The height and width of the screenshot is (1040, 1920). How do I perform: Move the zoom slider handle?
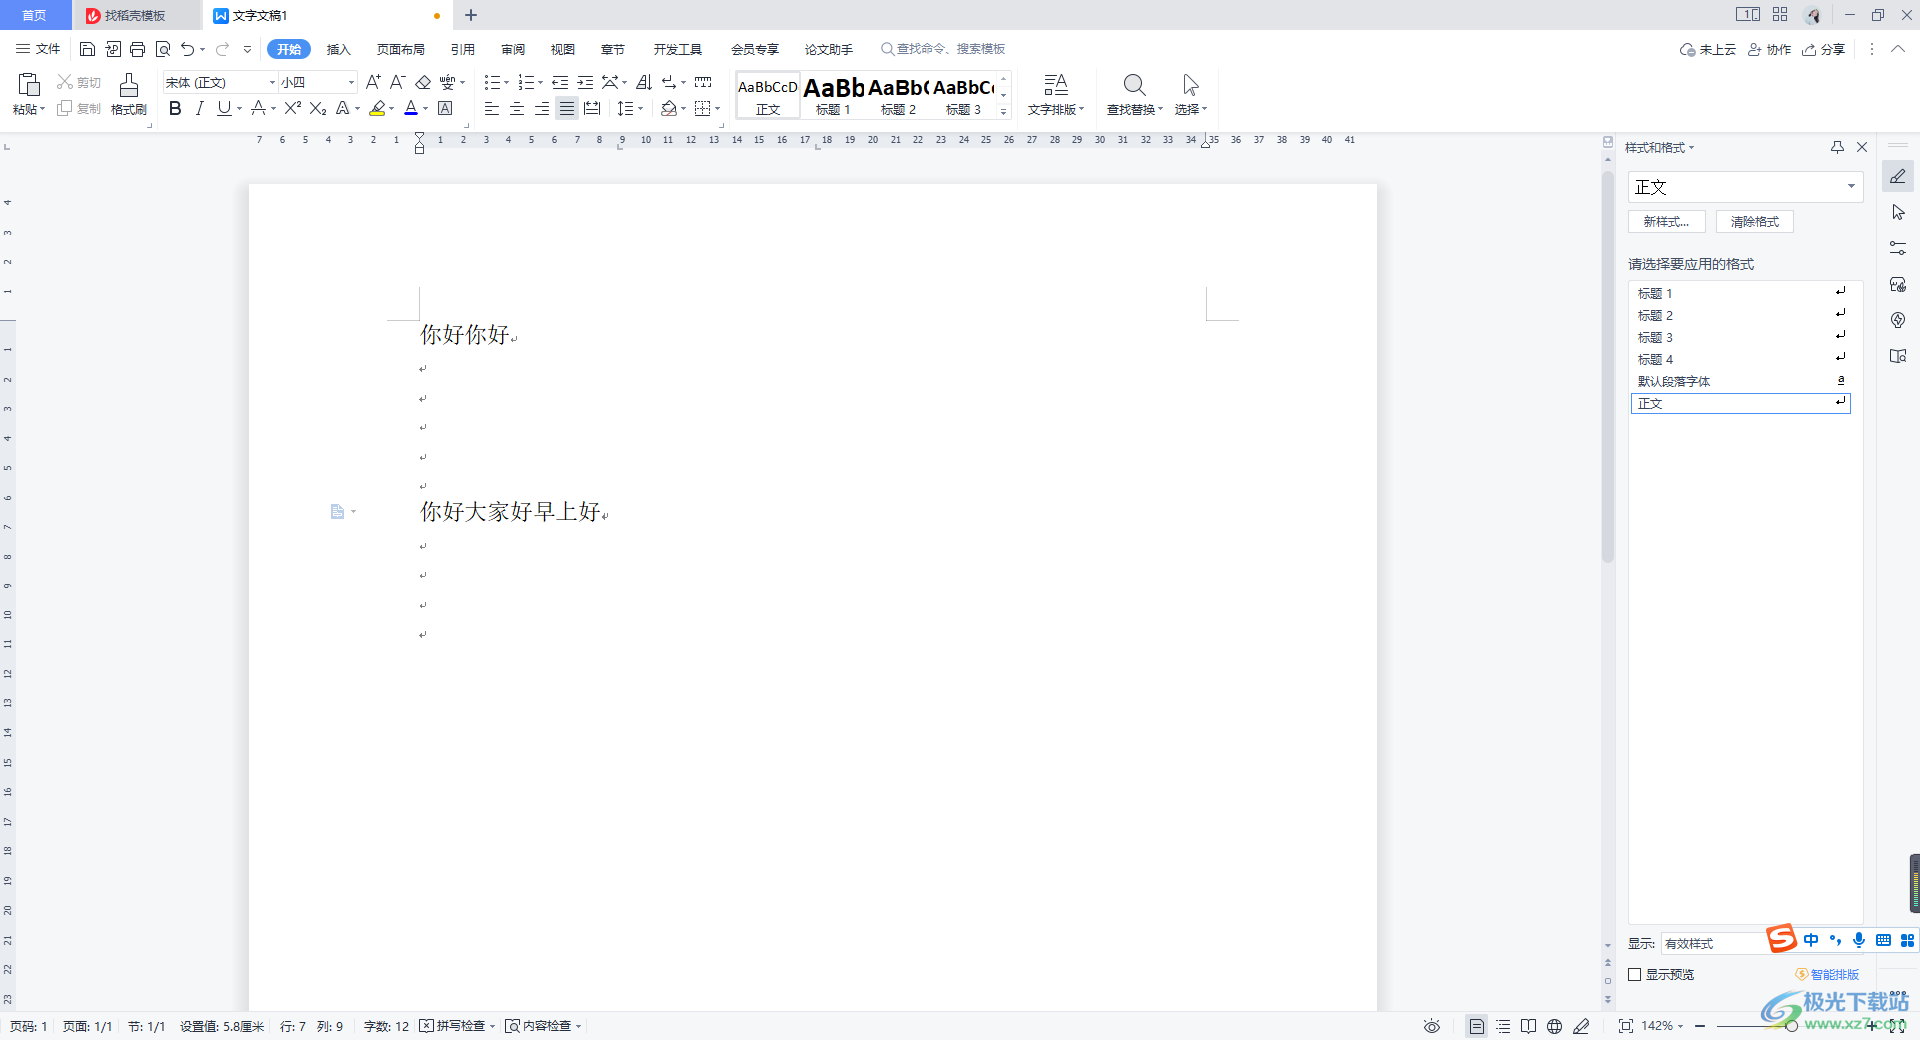[1791, 1026]
